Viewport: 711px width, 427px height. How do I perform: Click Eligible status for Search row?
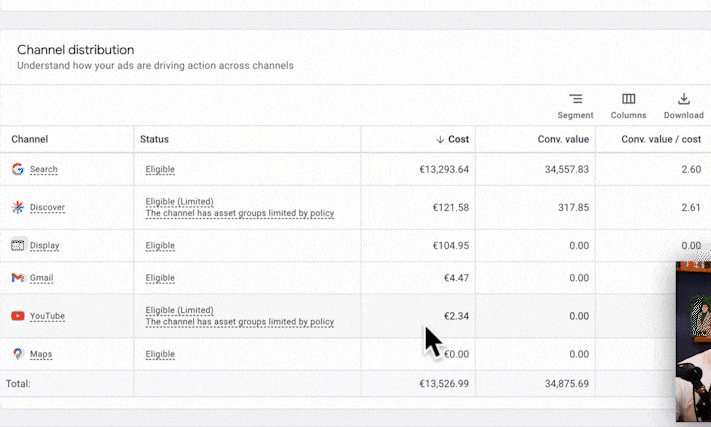[x=160, y=170]
